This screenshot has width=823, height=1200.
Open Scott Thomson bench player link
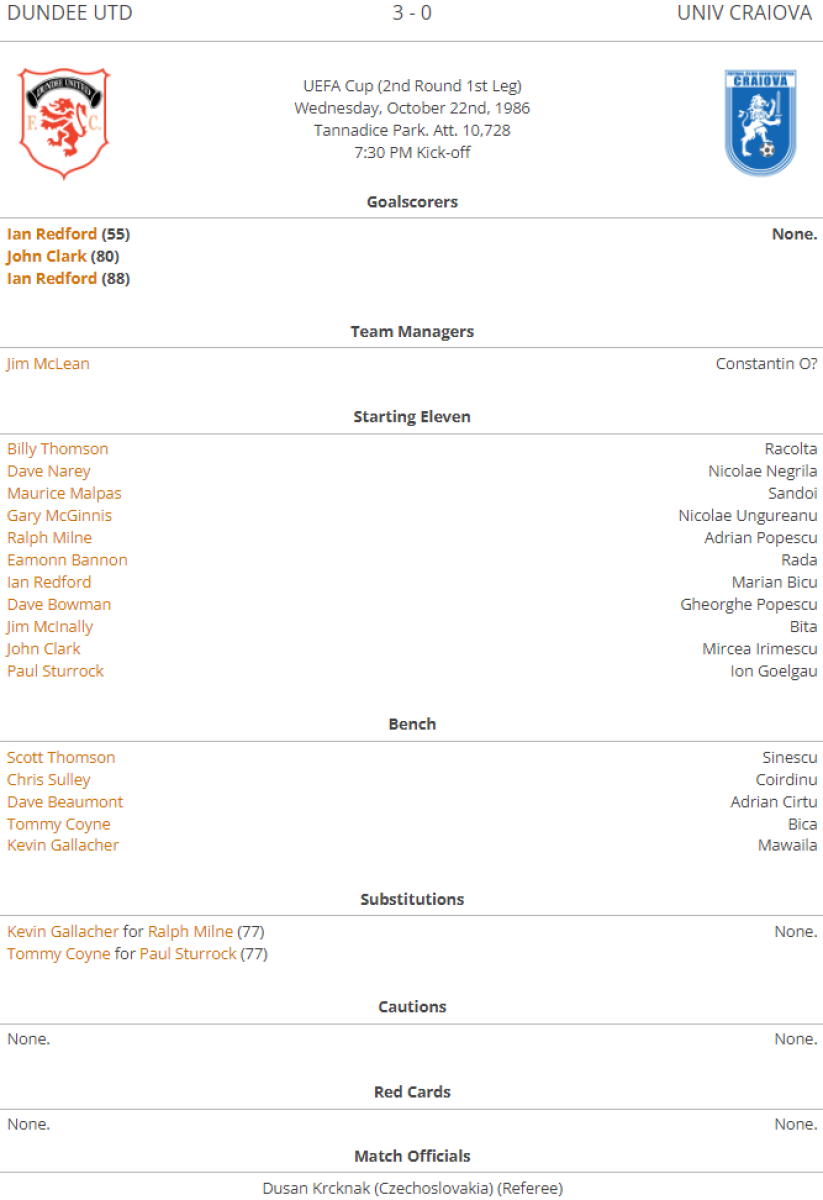tap(61, 758)
